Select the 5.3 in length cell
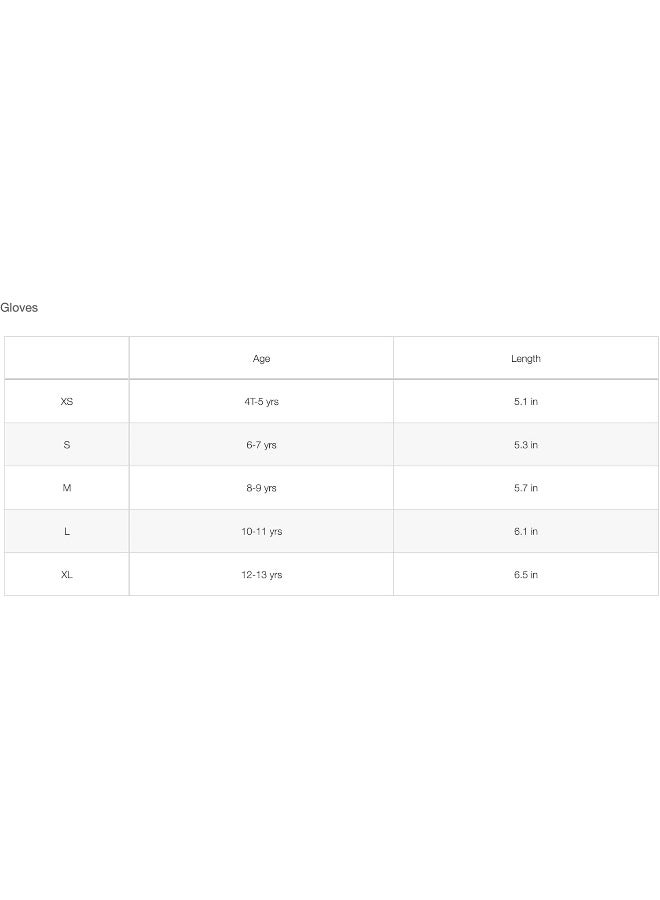The image size is (660, 900). [526, 445]
